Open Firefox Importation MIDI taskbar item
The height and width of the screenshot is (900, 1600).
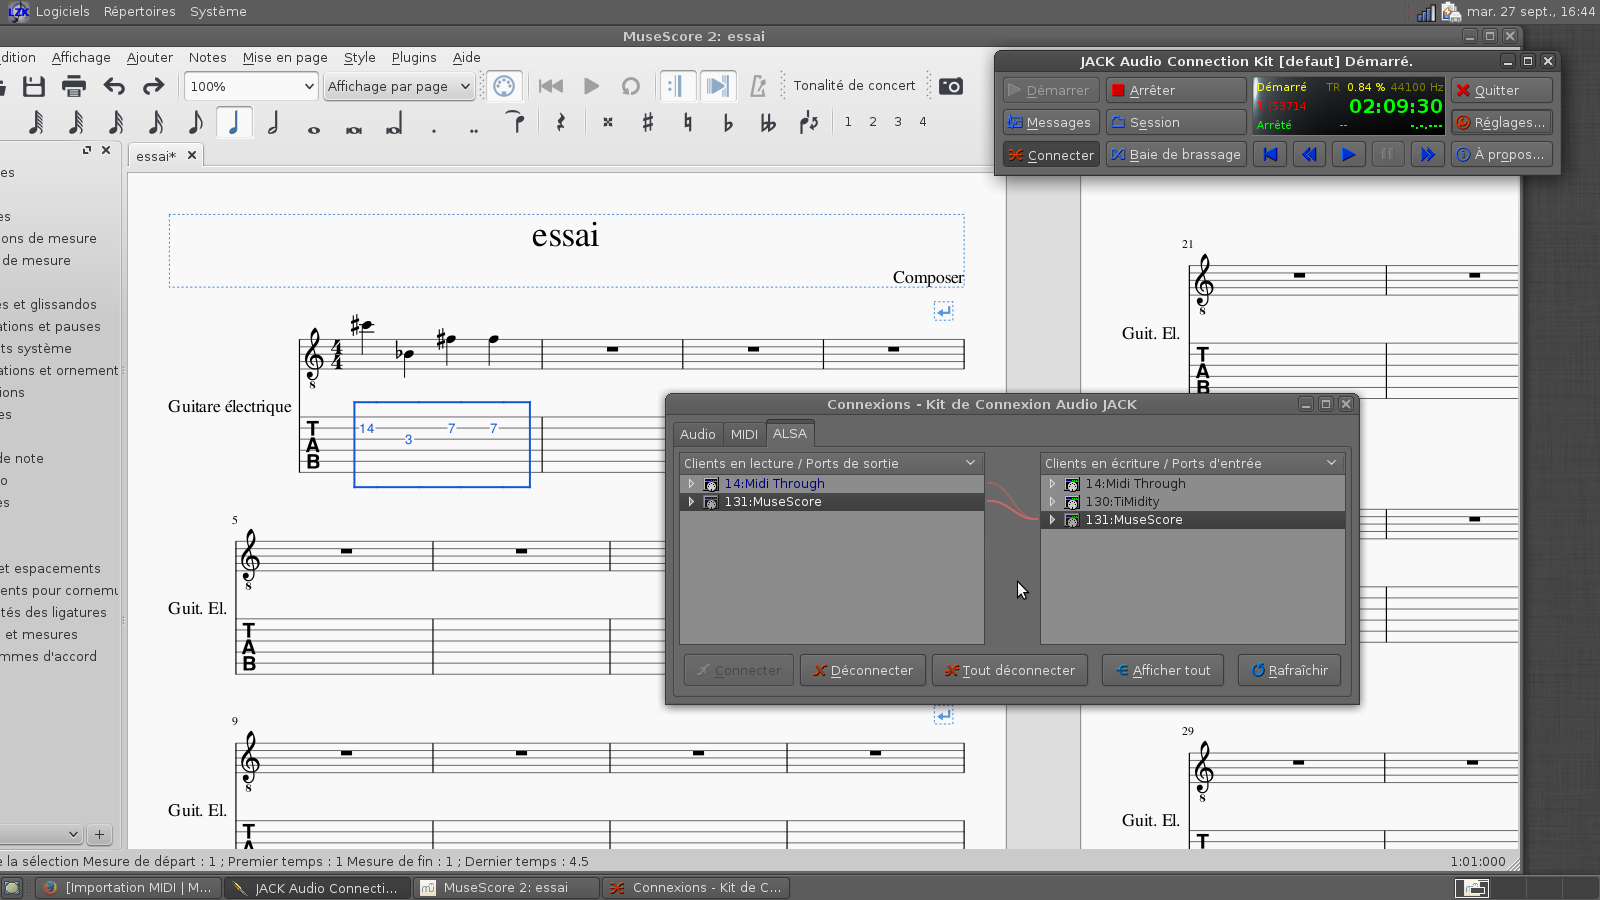coord(128,888)
